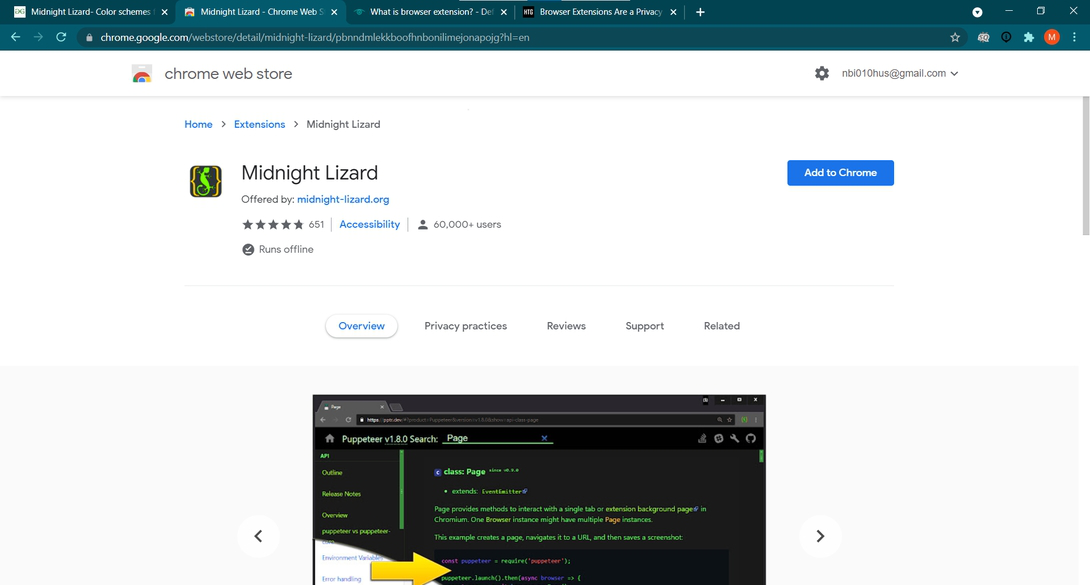Click the 60,000+ users text
The image size is (1090, 585).
coord(467,224)
